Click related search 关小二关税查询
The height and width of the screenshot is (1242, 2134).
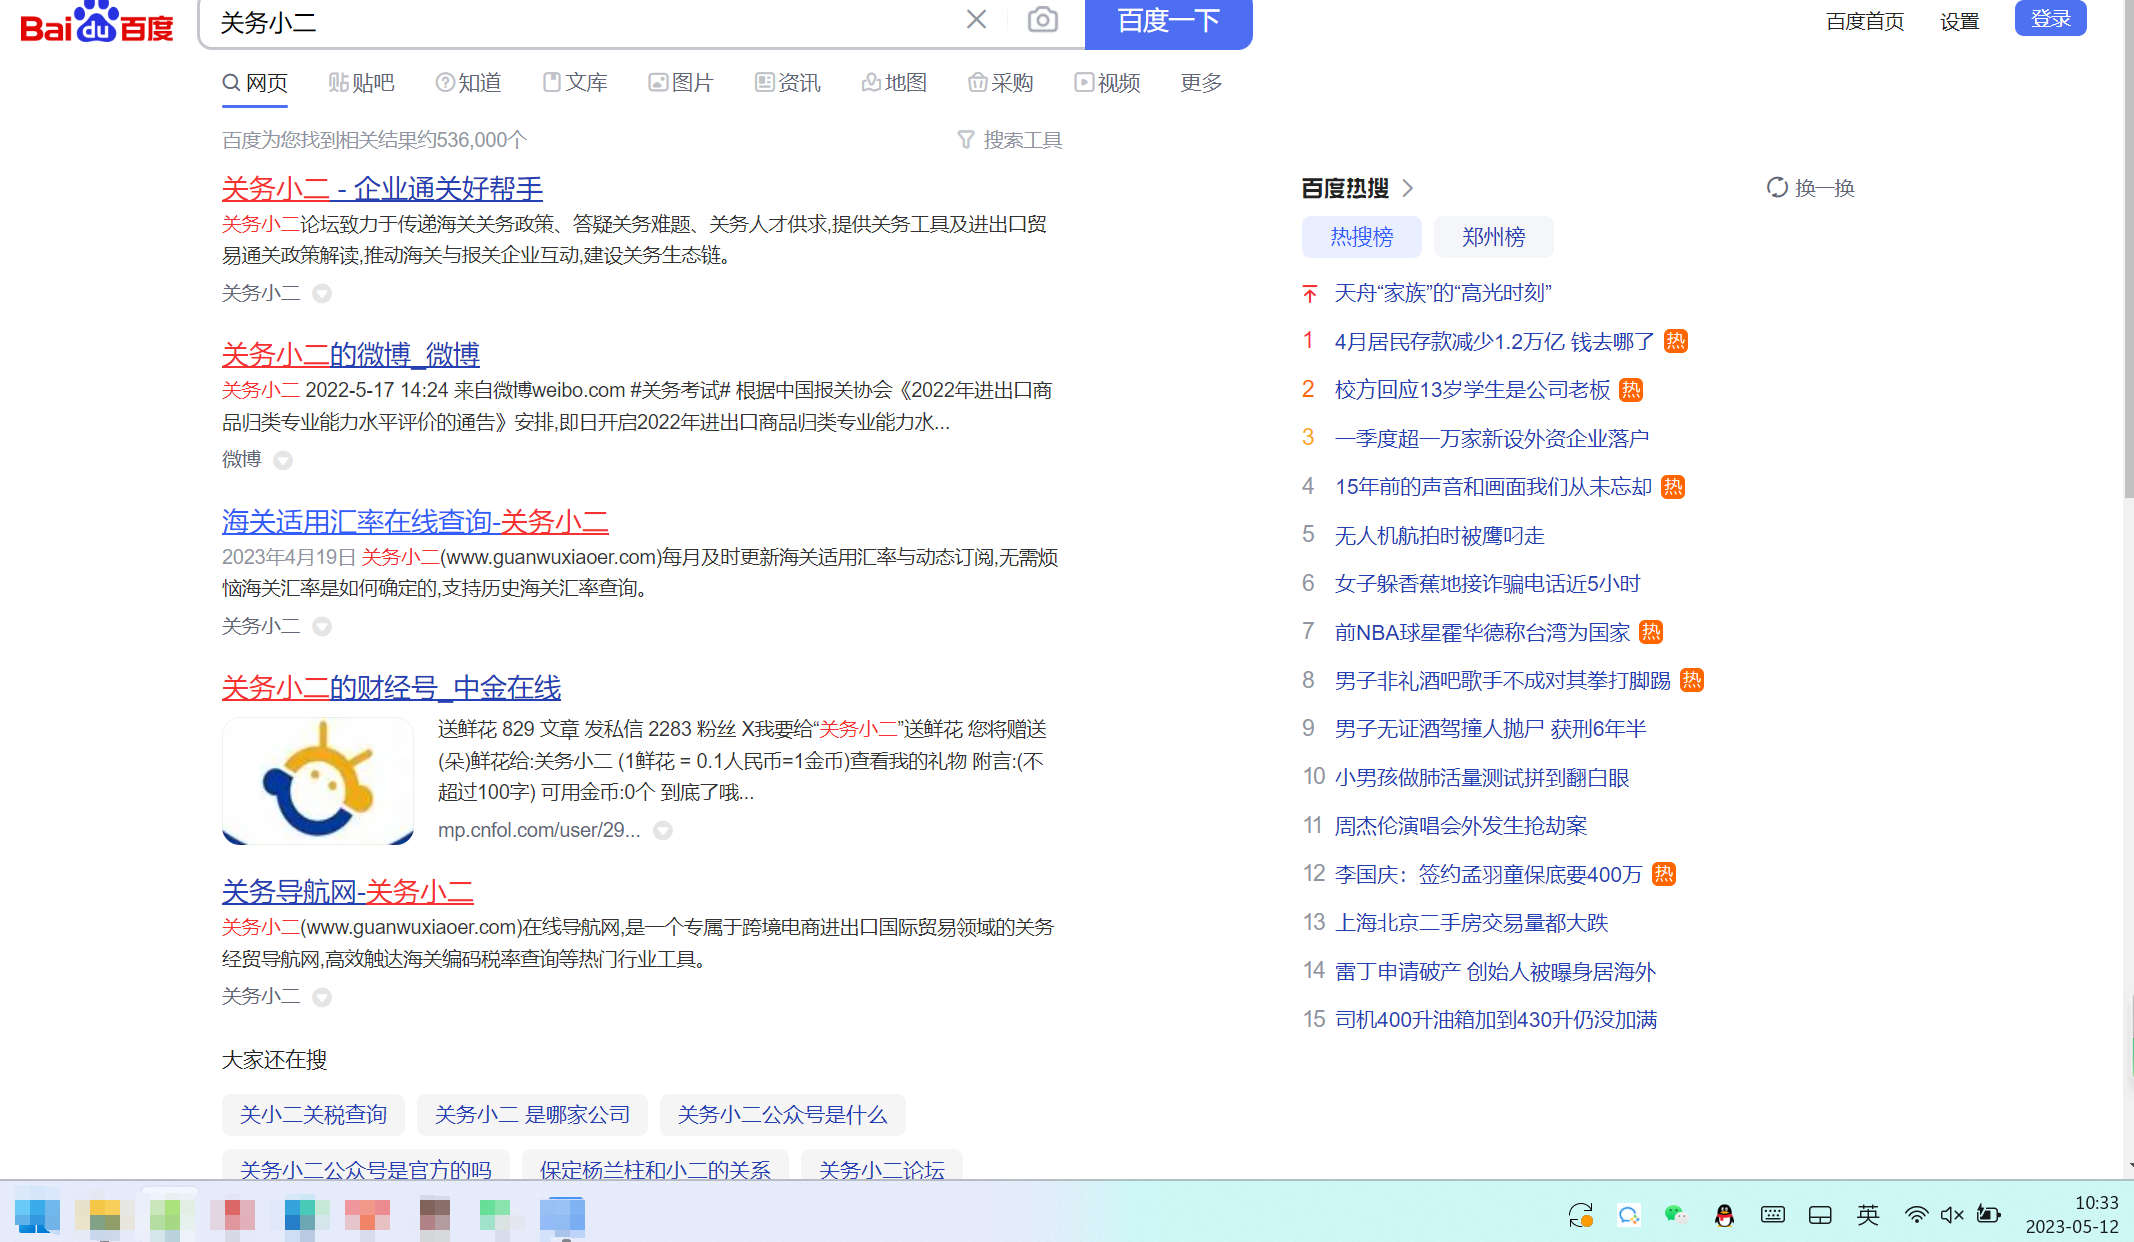pyautogui.click(x=313, y=1114)
